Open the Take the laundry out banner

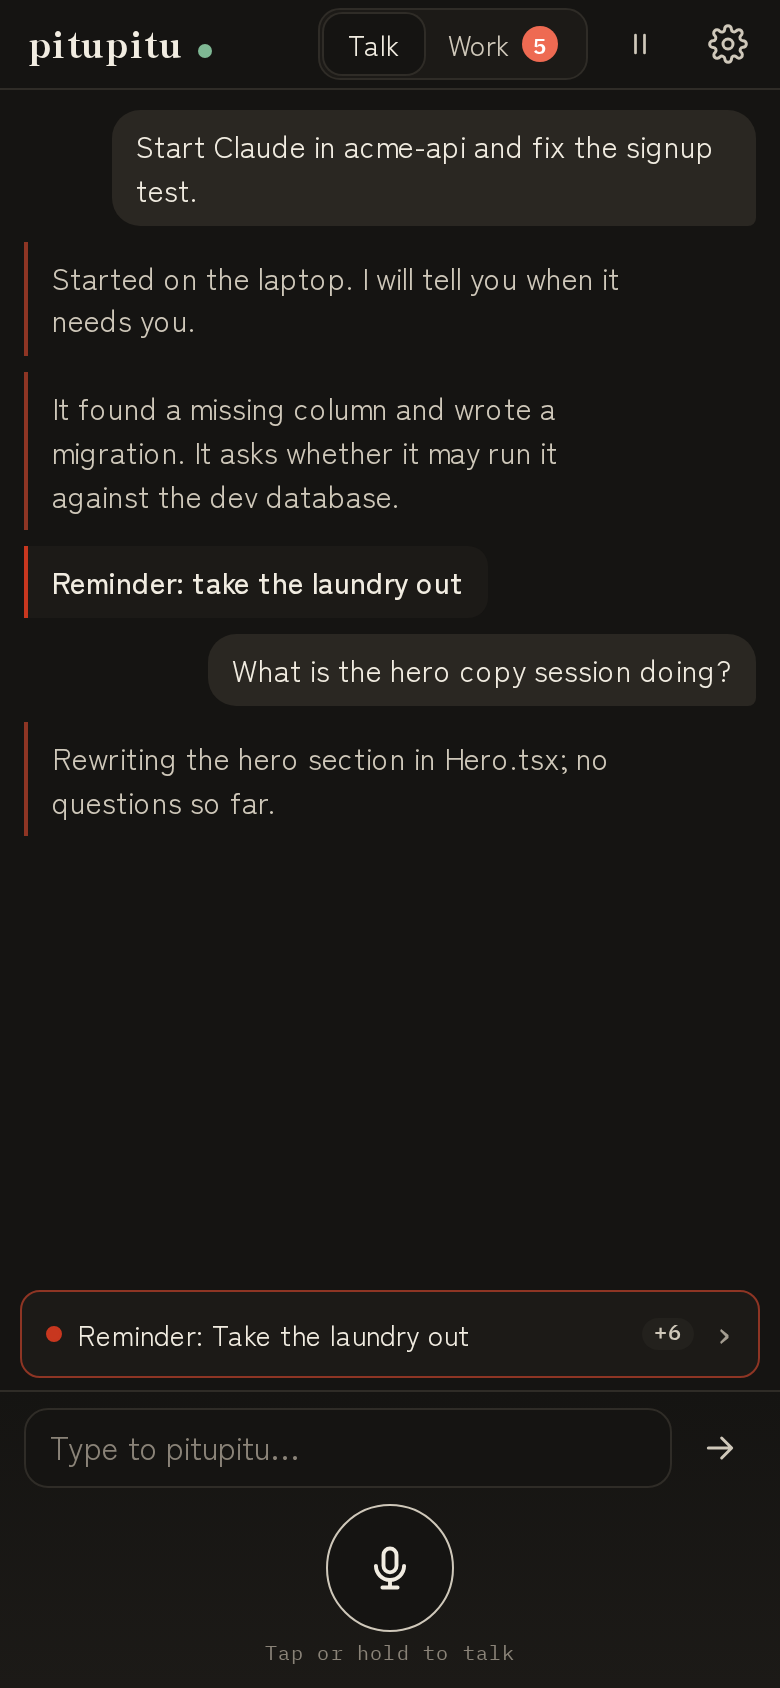coord(390,1334)
